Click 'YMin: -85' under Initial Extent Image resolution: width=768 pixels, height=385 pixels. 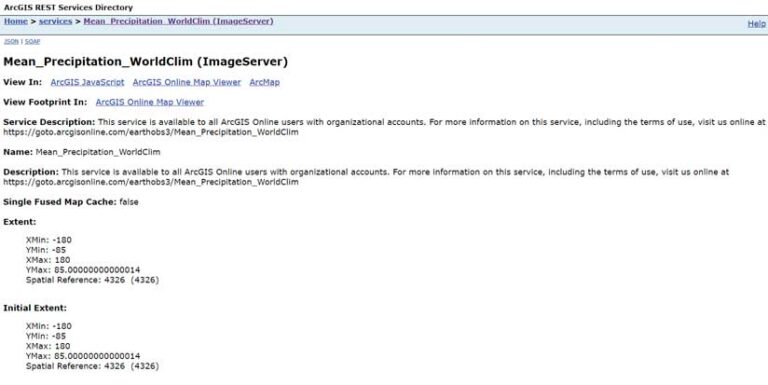tap(46, 337)
